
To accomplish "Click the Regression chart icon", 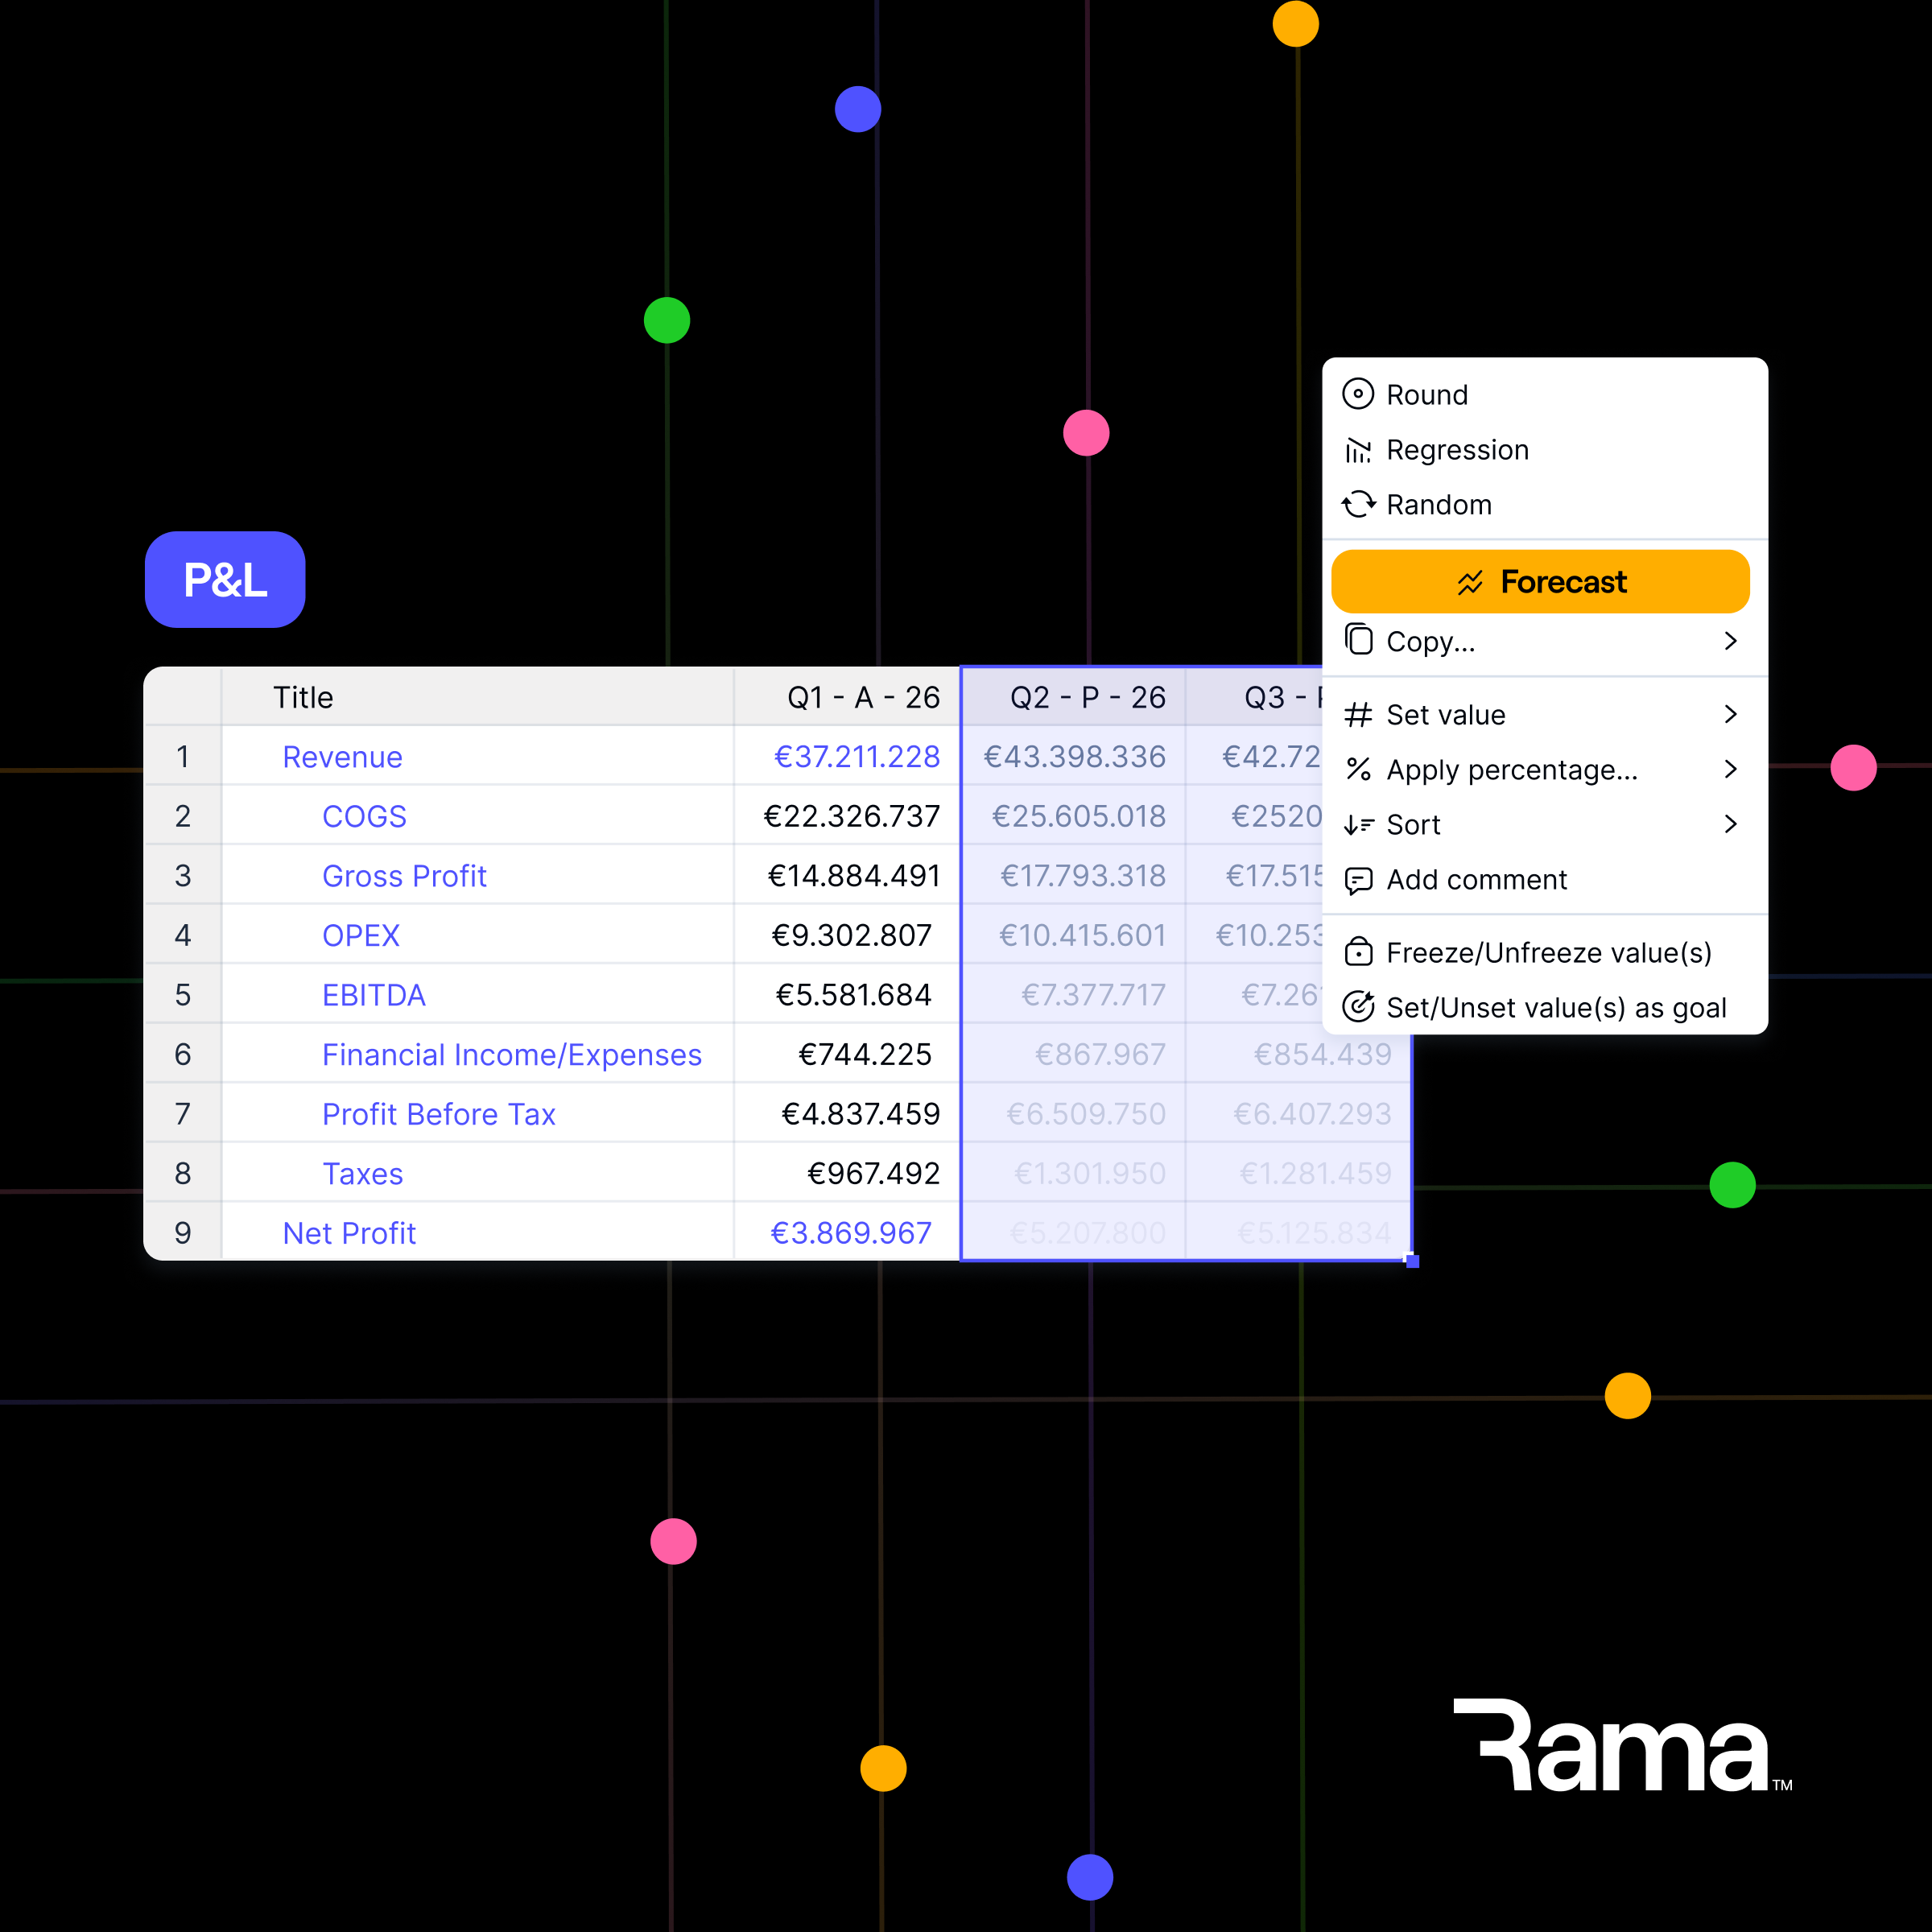I will [x=1358, y=450].
